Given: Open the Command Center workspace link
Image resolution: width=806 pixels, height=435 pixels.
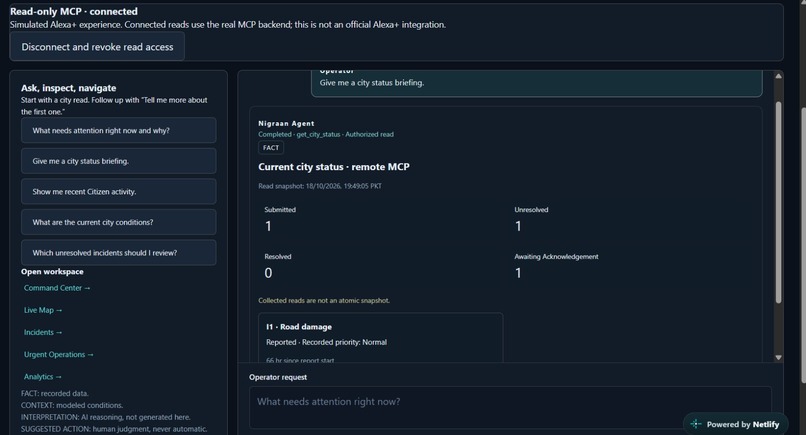Looking at the screenshot, I should click(x=57, y=288).
